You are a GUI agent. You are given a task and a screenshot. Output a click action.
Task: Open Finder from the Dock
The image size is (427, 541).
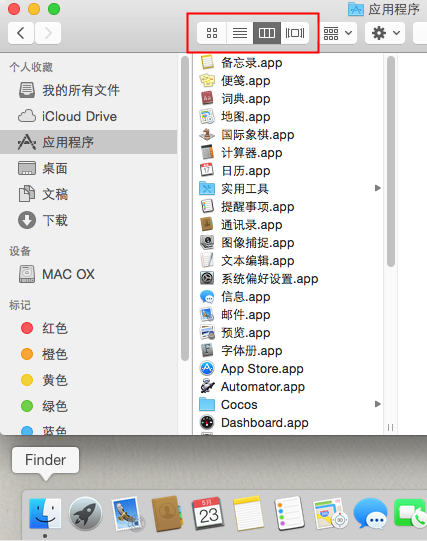pyautogui.click(x=45, y=514)
